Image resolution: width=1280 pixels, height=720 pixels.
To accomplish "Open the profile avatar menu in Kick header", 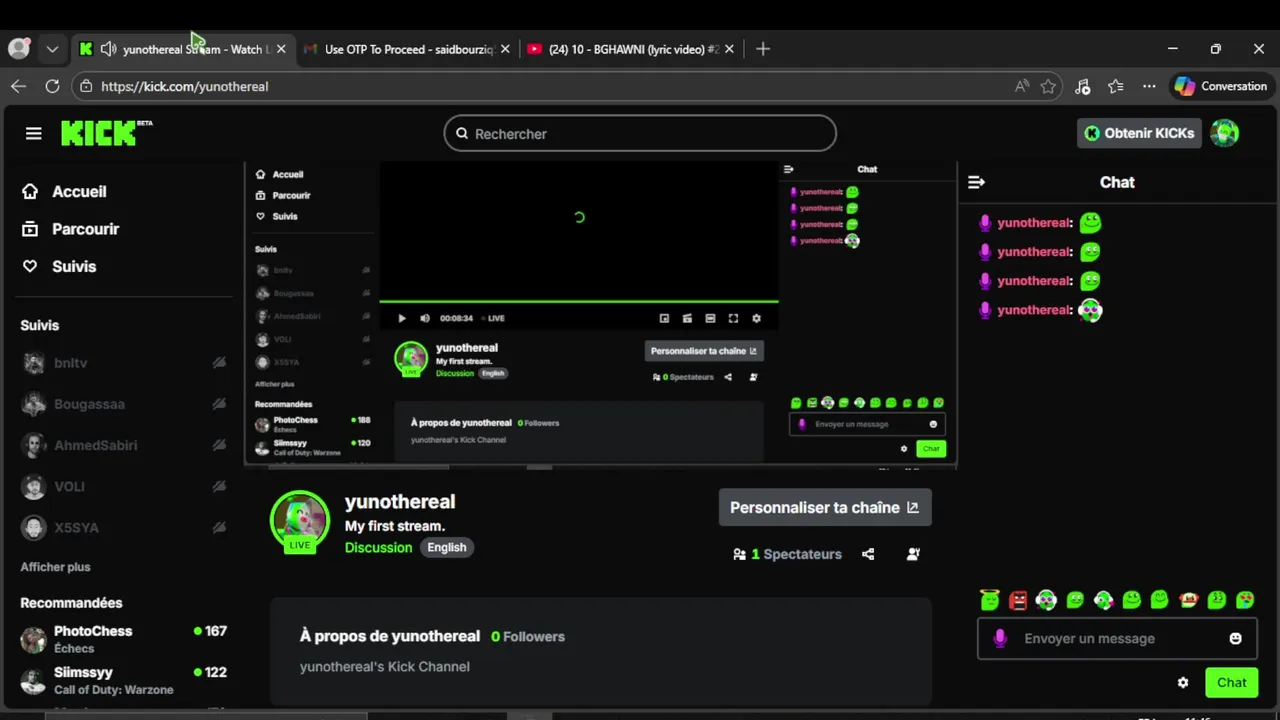I will click(1225, 133).
